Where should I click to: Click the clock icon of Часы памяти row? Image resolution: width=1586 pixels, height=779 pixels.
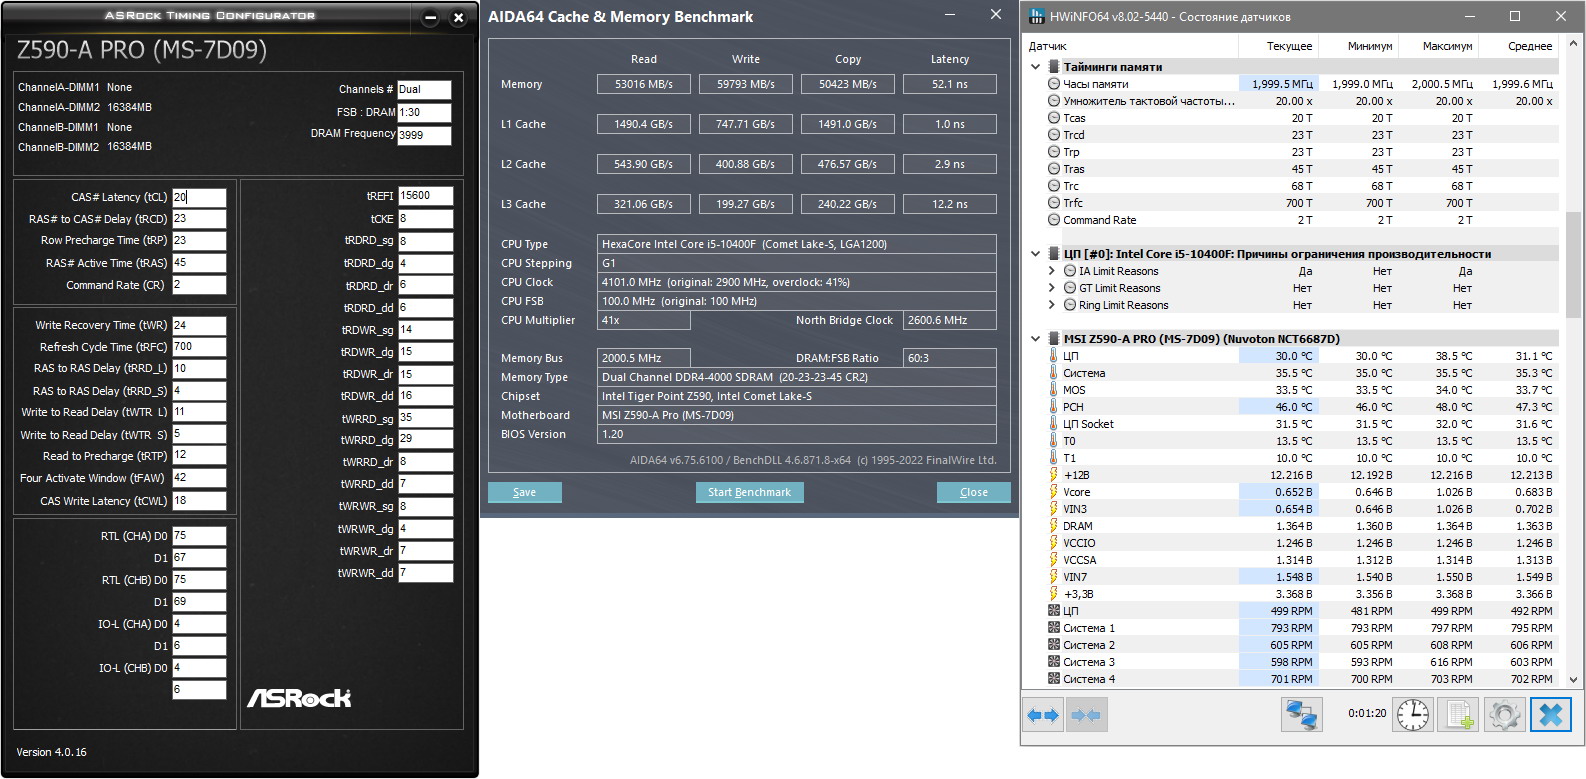click(x=1054, y=84)
